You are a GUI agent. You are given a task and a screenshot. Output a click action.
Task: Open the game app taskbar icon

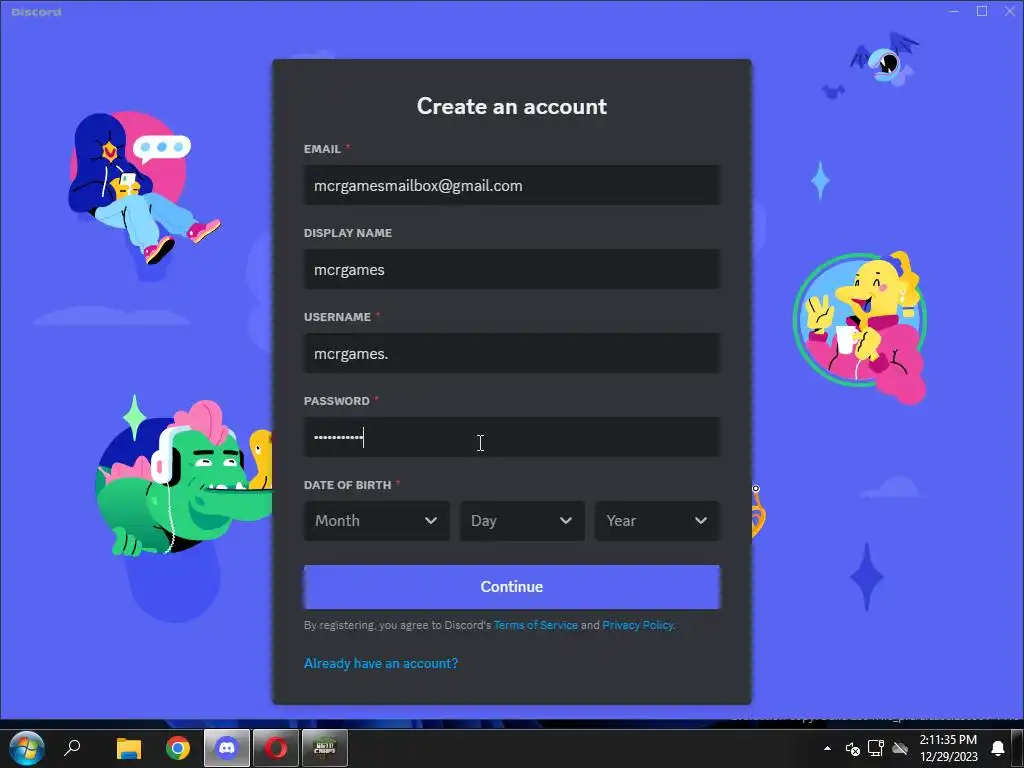tap(325, 748)
